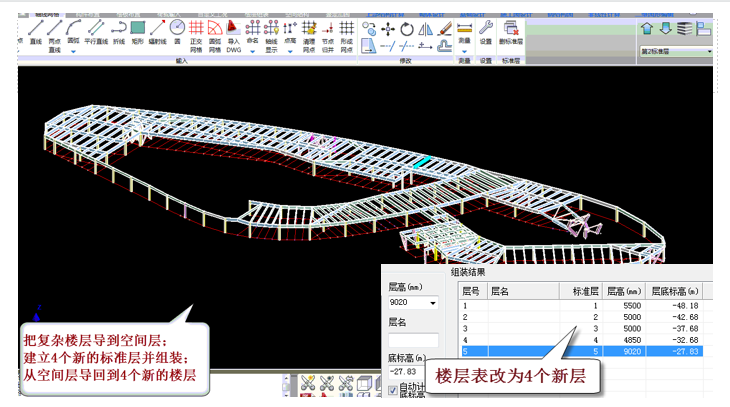Image resolution: width=730 pixels, height=407 pixels.
Task: Click the 层底标高(m) column header
Action: [674, 292]
